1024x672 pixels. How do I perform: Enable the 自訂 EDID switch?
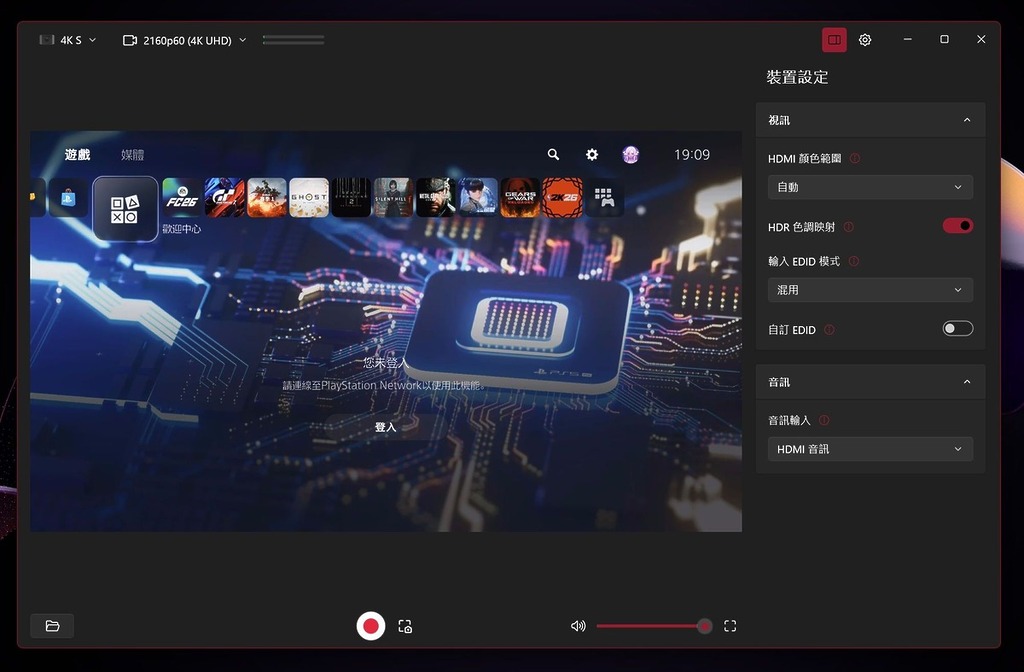957,329
